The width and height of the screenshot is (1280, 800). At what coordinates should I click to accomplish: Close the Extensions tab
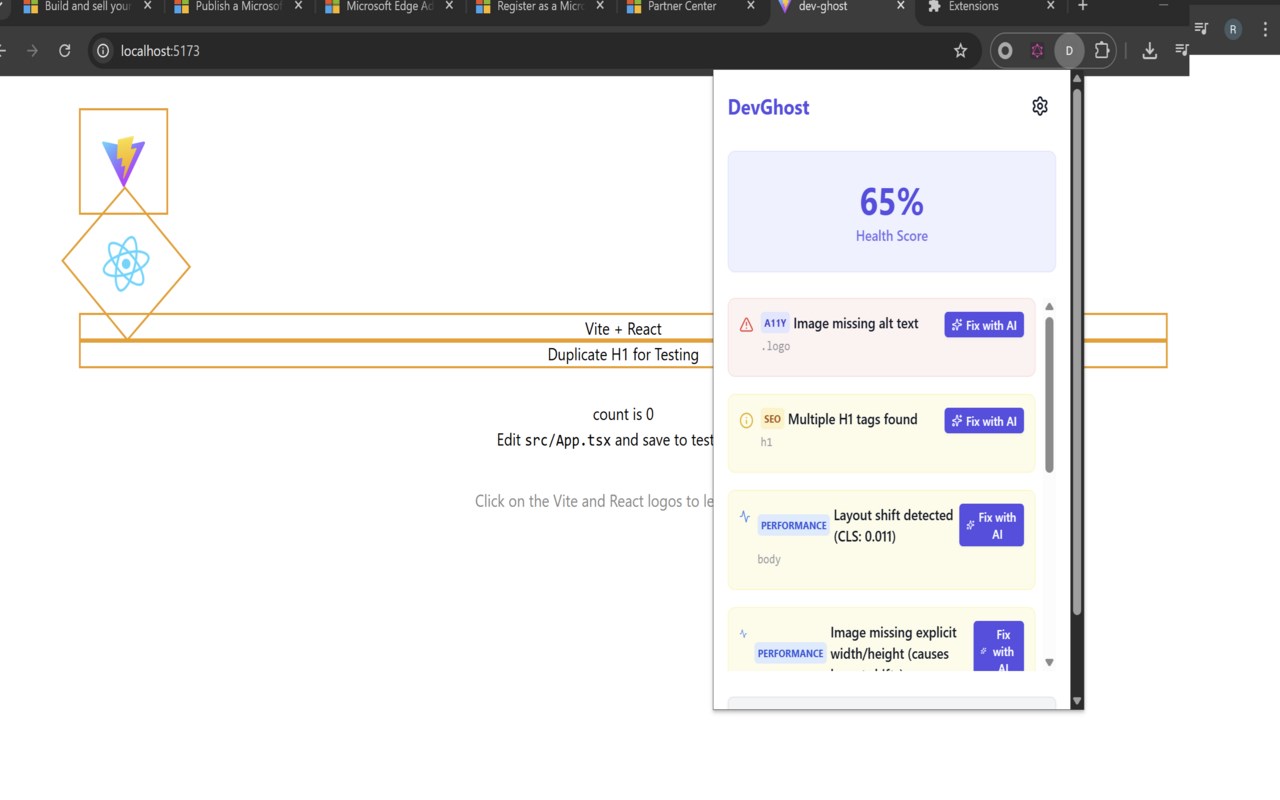coord(1051,6)
